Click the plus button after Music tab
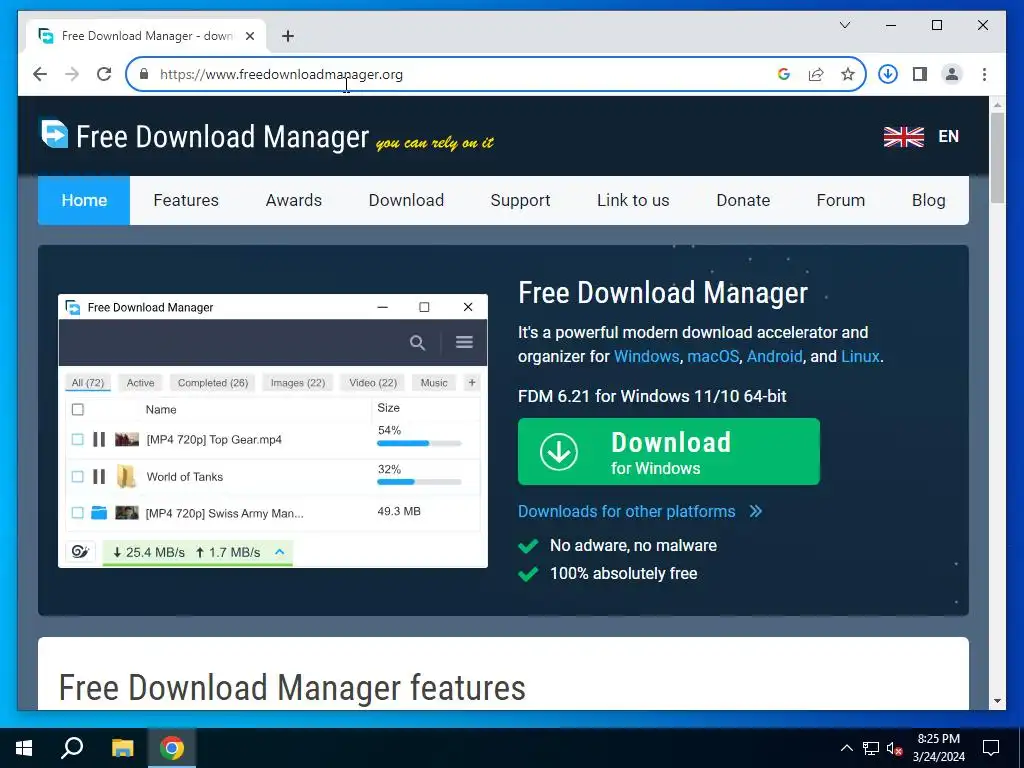 click(472, 383)
